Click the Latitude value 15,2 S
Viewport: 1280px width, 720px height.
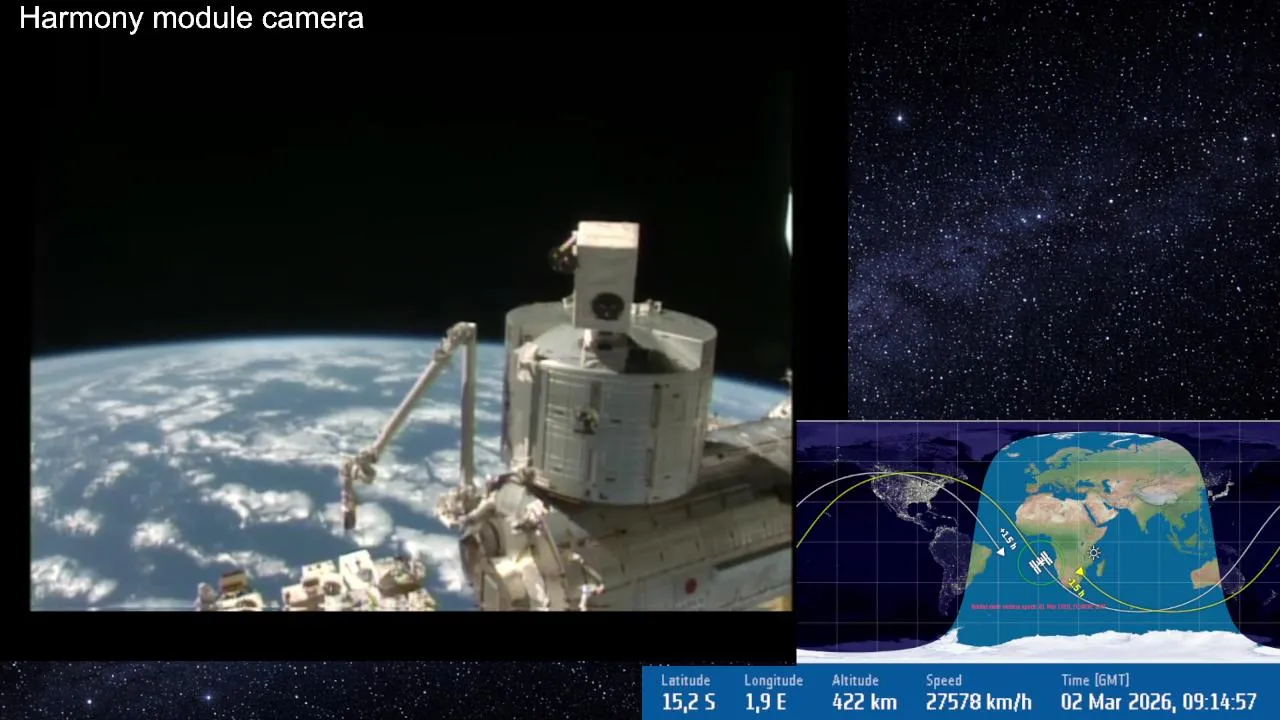(688, 702)
